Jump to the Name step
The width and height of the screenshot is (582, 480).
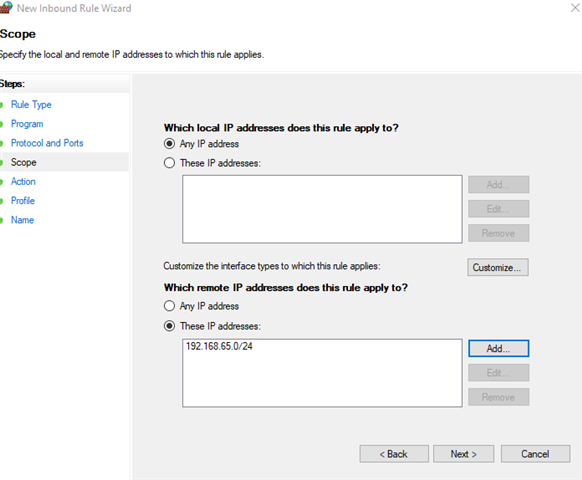(x=22, y=220)
